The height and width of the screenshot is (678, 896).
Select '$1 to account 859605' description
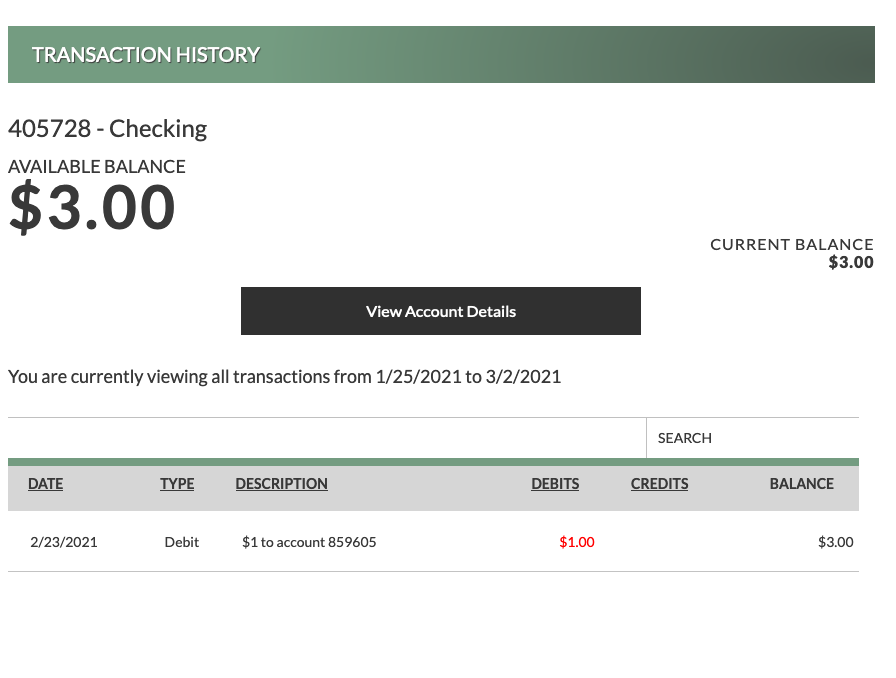coord(309,542)
